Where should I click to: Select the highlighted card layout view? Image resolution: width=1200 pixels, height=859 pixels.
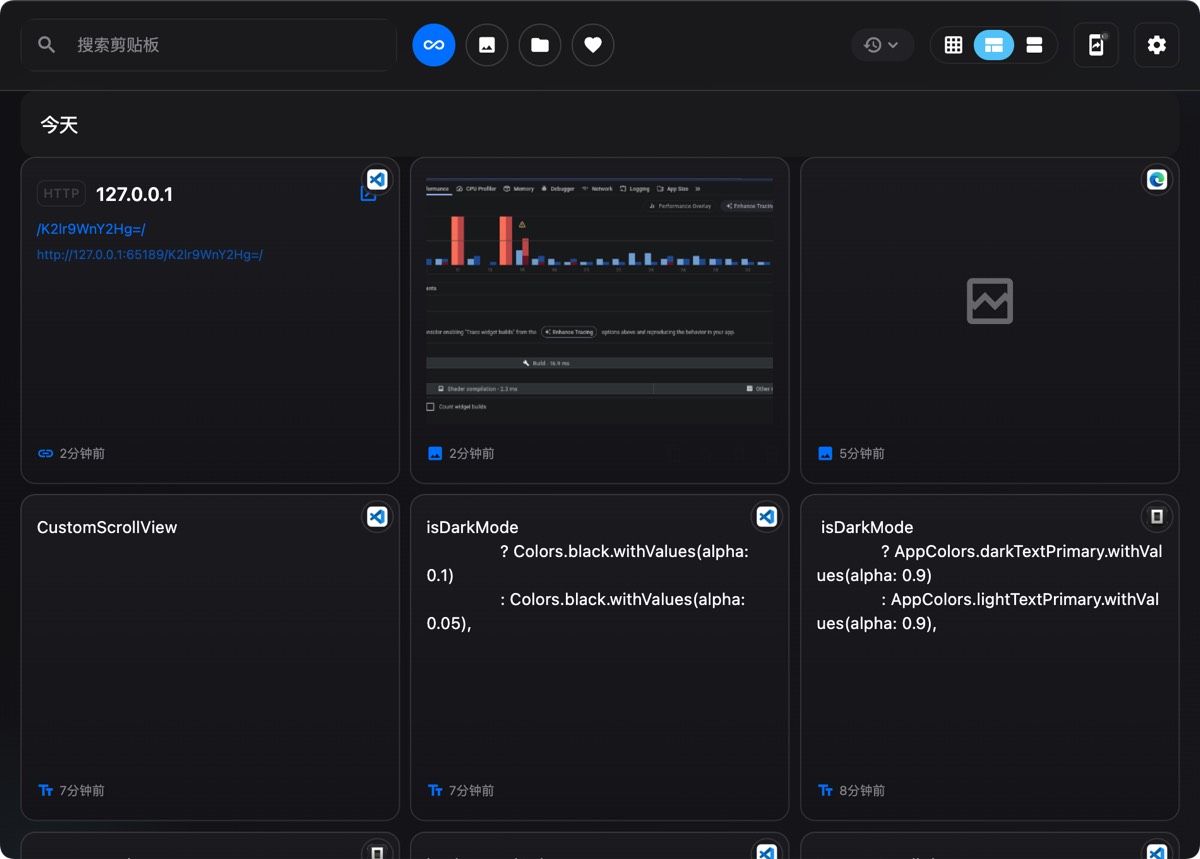click(x=994, y=45)
